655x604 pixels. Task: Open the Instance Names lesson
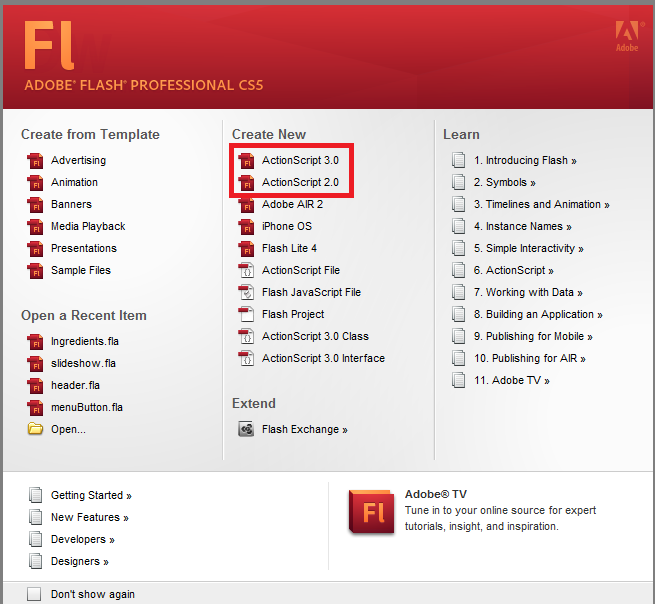click(523, 226)
